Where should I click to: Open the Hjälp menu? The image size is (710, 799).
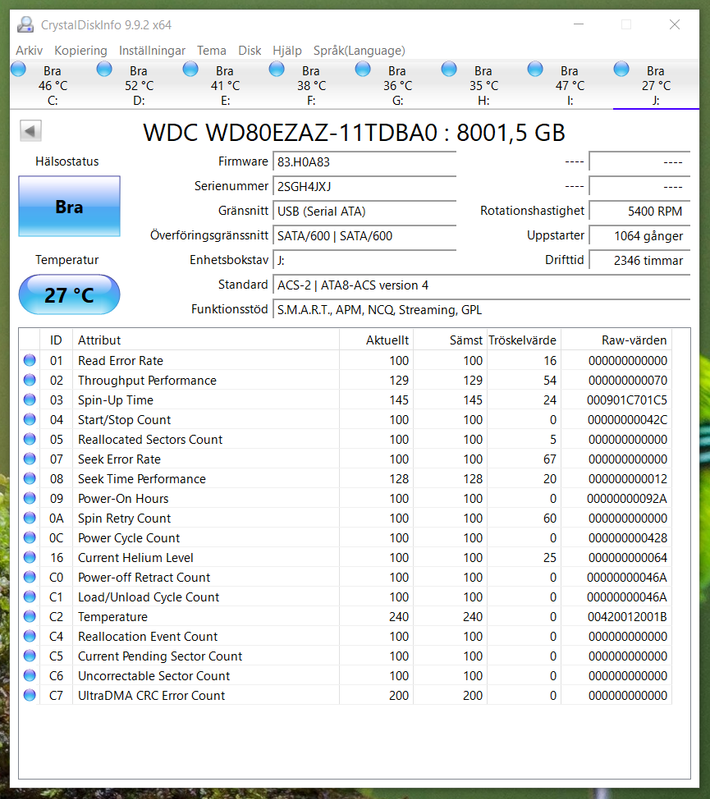click(x=287, y=50)
